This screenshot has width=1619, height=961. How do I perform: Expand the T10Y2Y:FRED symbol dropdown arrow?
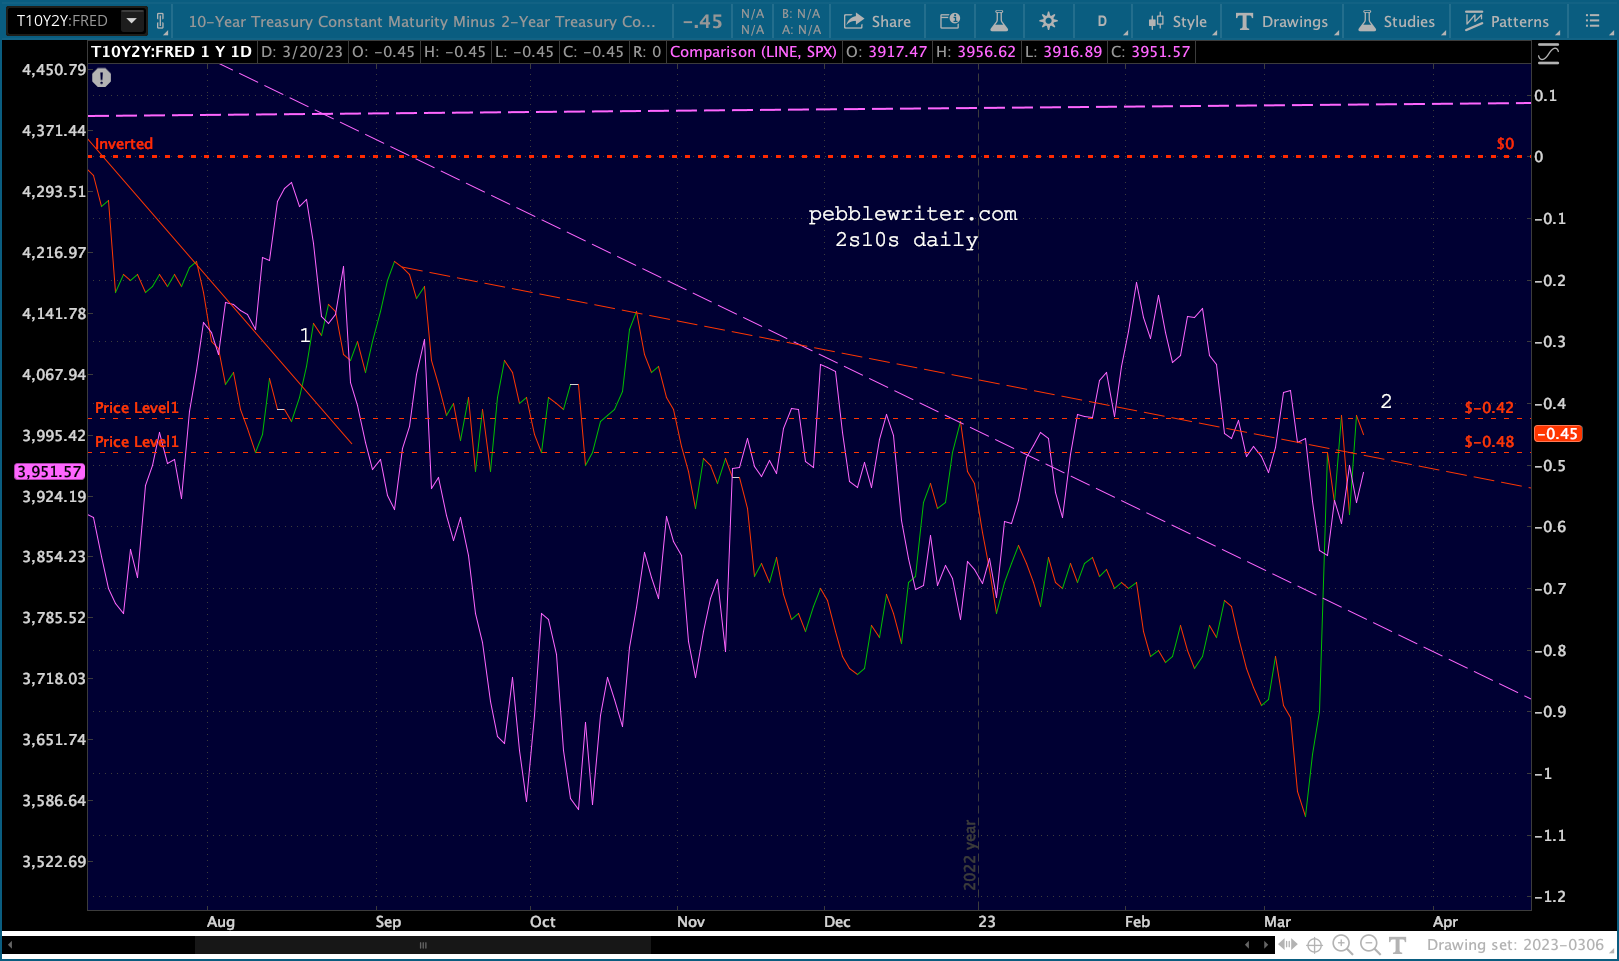(x=132, y=21)
